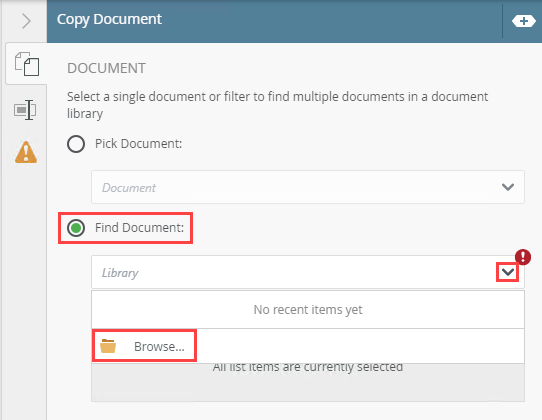Open the orange warning triangle errors tab
The height and width of the screenshot is (420, 542).
tap(26, 152)
